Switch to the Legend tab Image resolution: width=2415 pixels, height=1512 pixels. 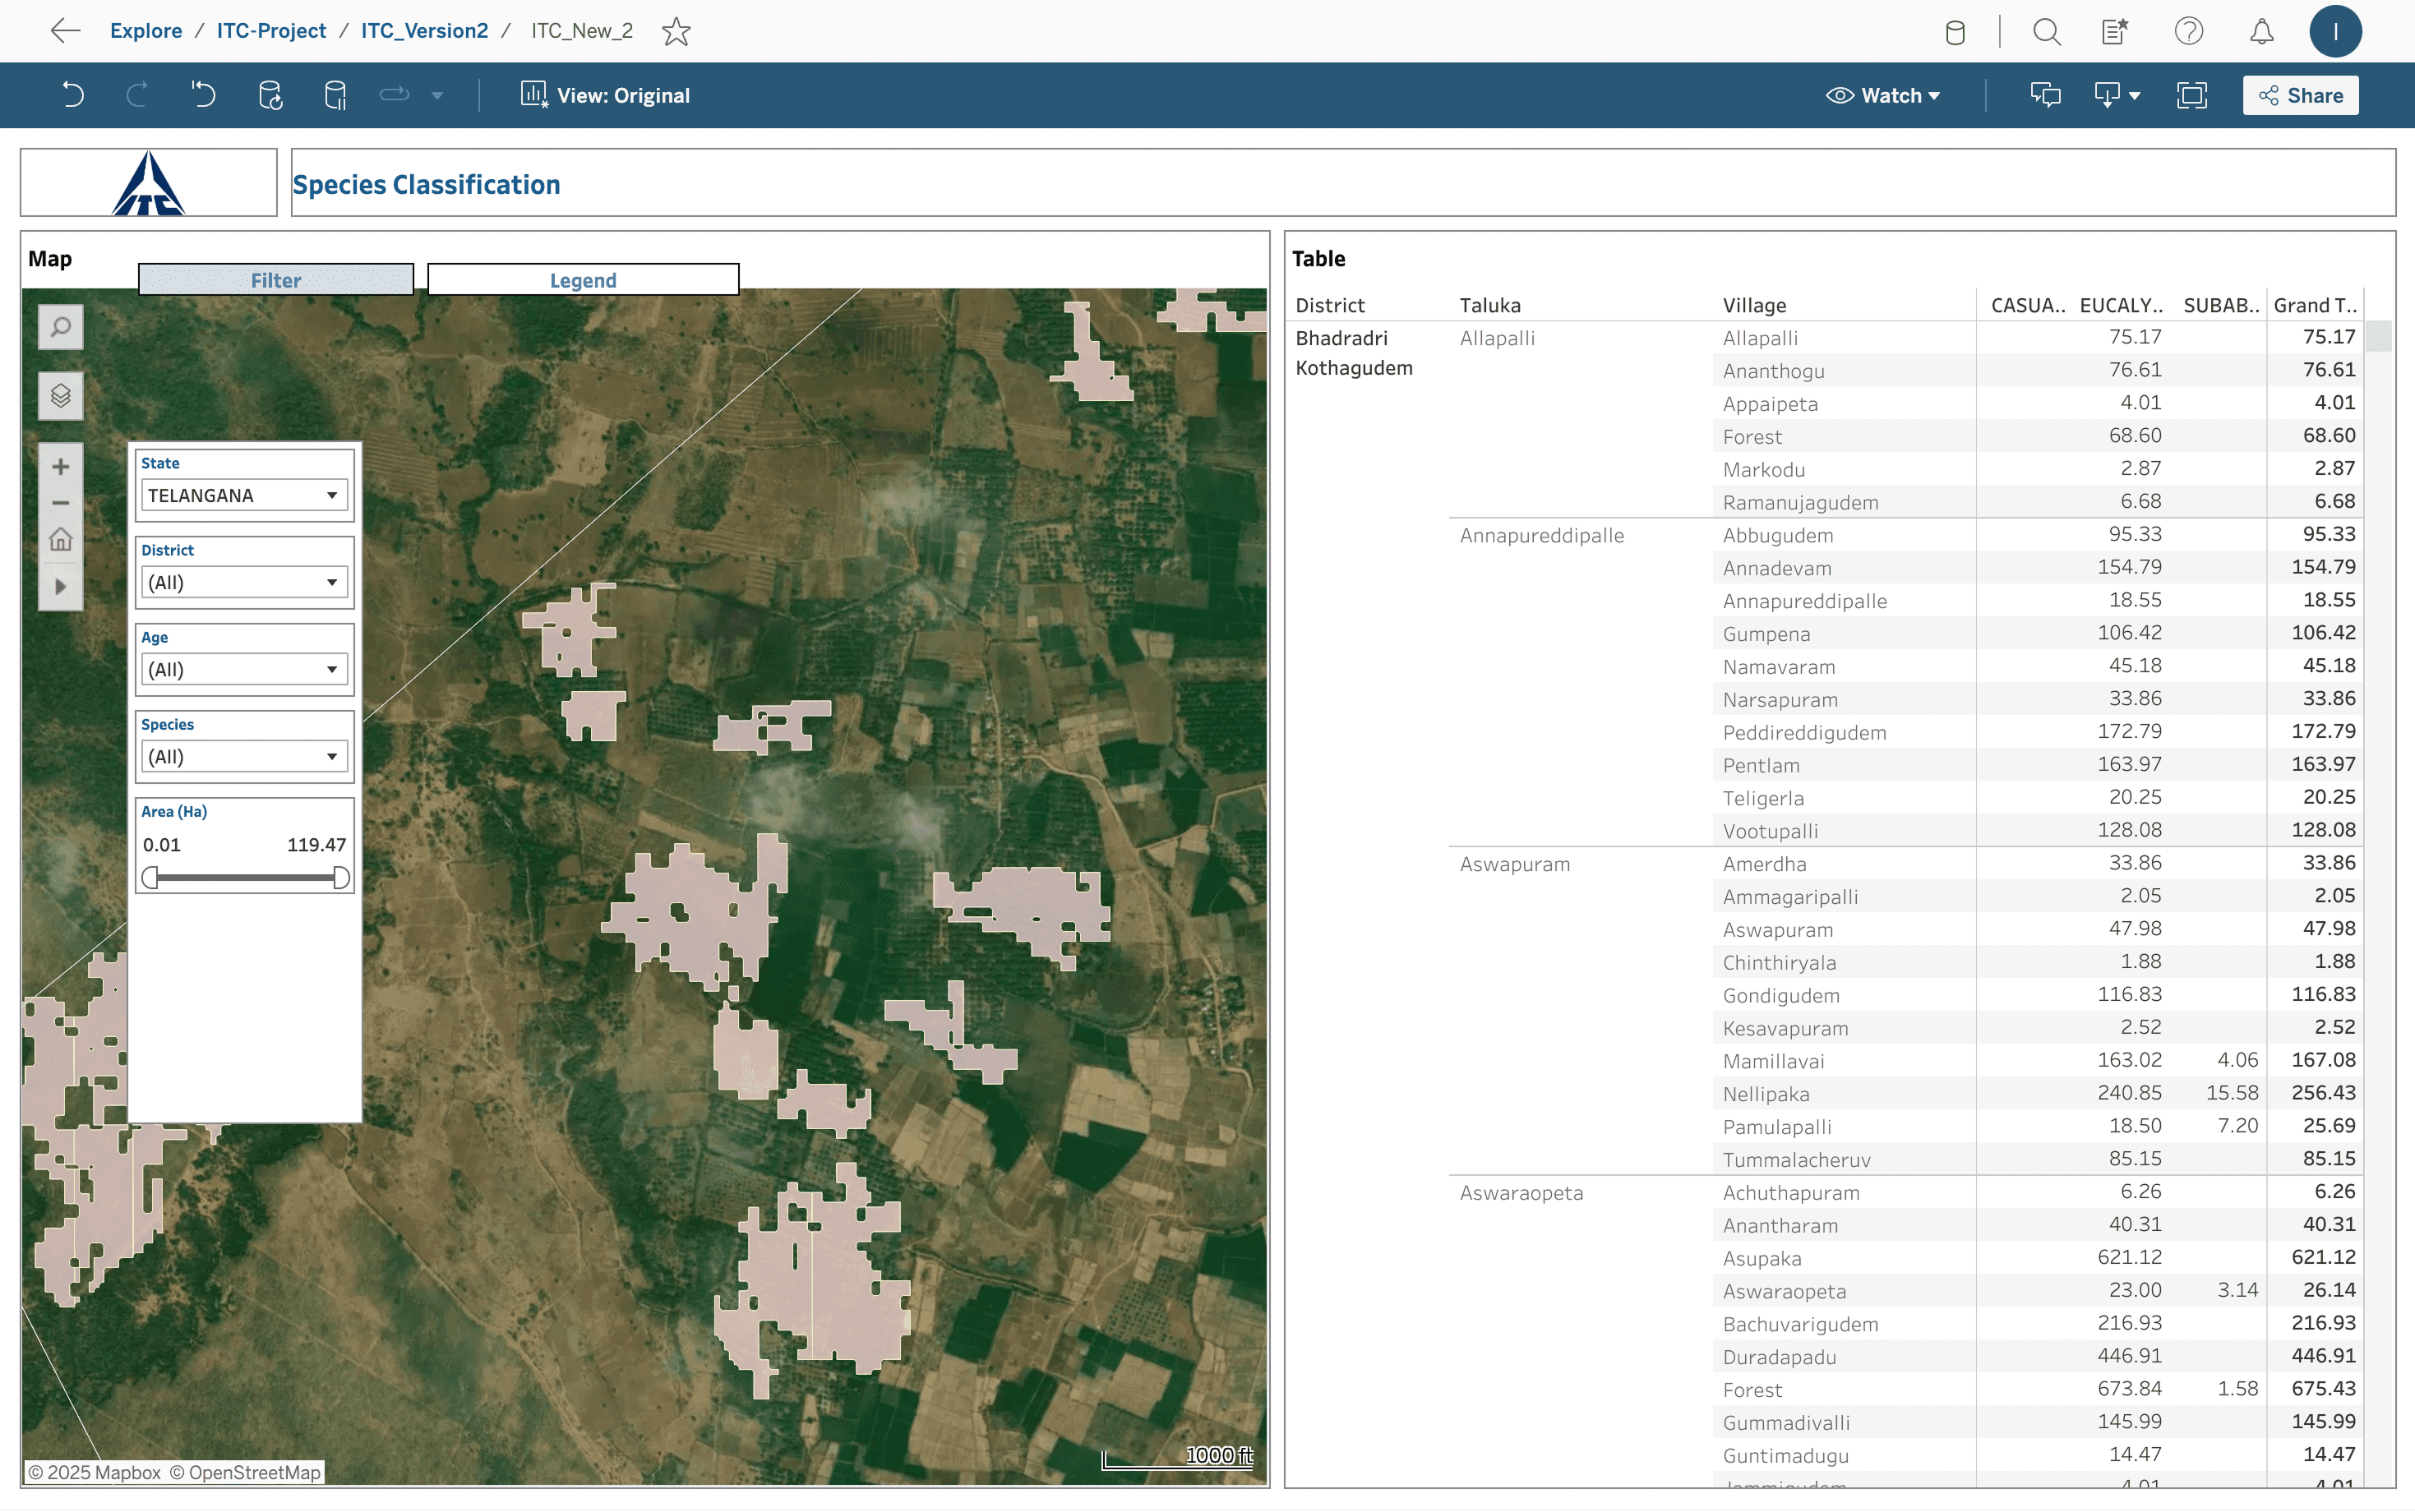click(x=583, y=280)
